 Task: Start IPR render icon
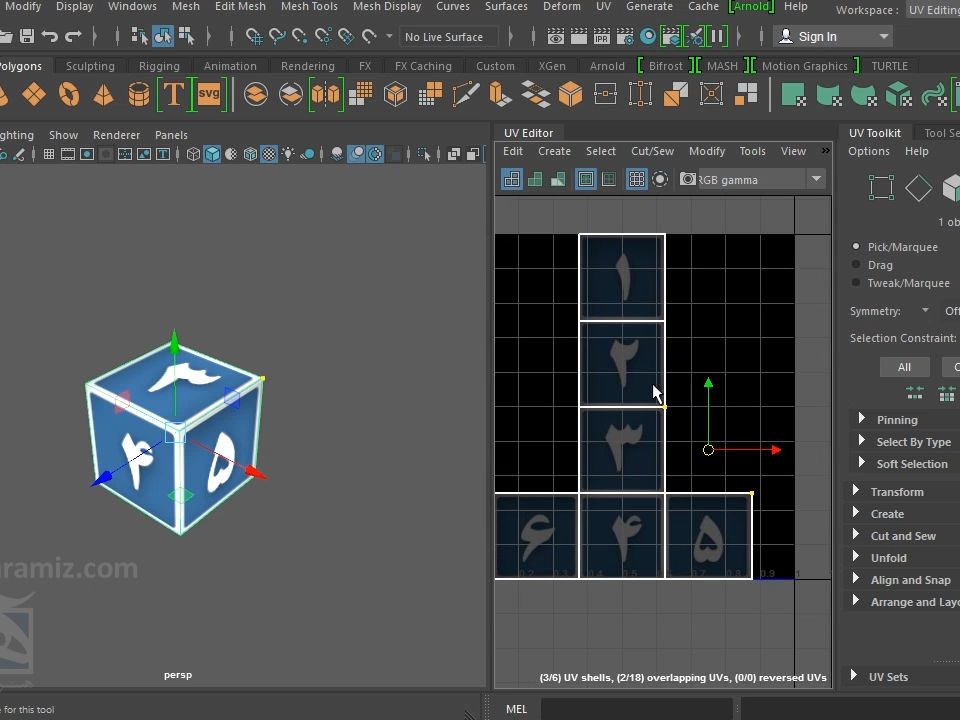(602, 36)
